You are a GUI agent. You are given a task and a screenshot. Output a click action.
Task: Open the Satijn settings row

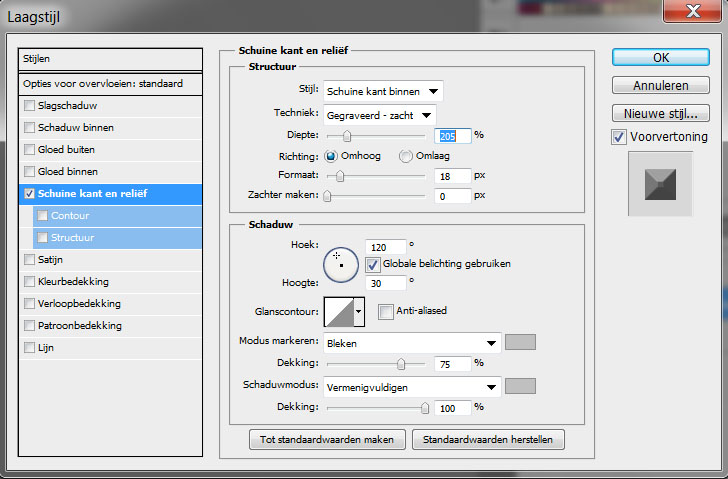tap(110, 259)
